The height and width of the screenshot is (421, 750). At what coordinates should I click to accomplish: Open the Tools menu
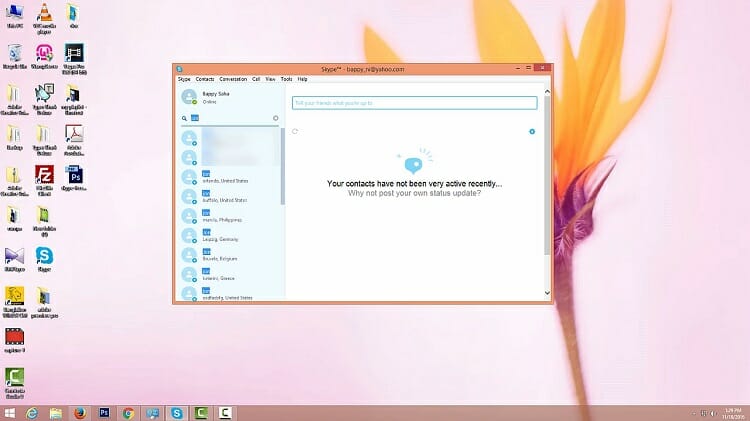coord(287,79)
